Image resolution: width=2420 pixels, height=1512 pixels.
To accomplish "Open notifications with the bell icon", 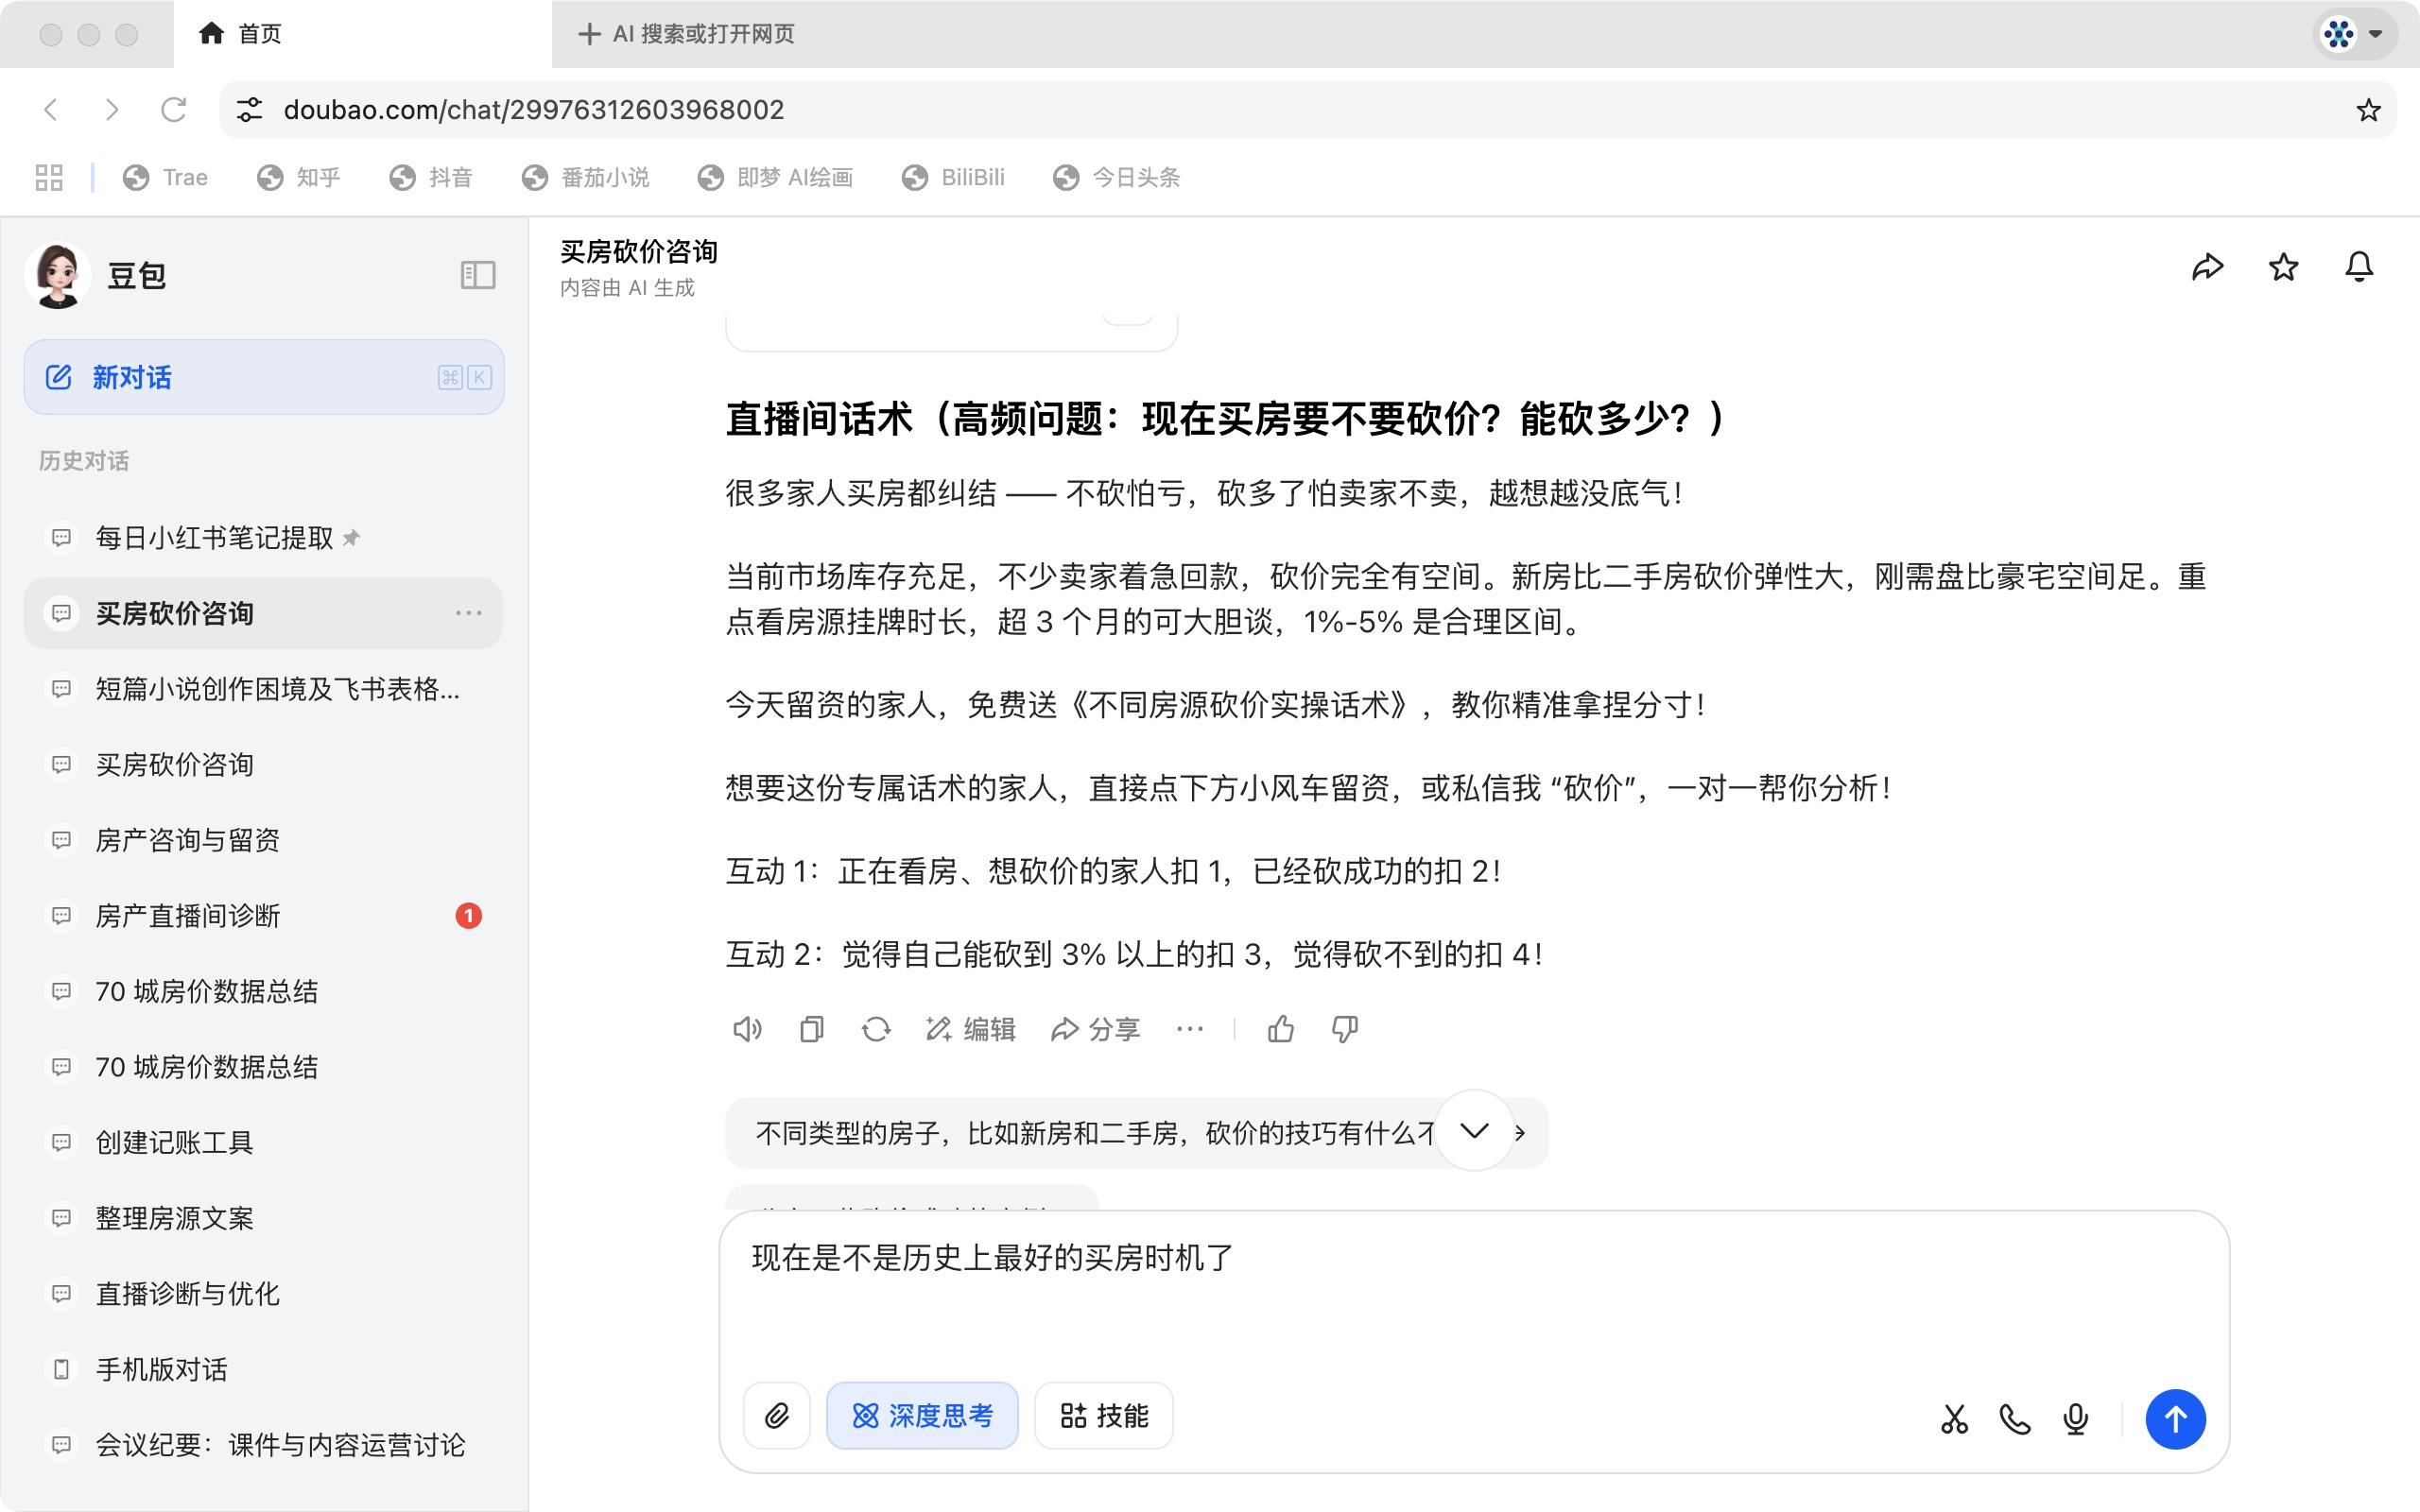I will click(x=2358, y=267).
